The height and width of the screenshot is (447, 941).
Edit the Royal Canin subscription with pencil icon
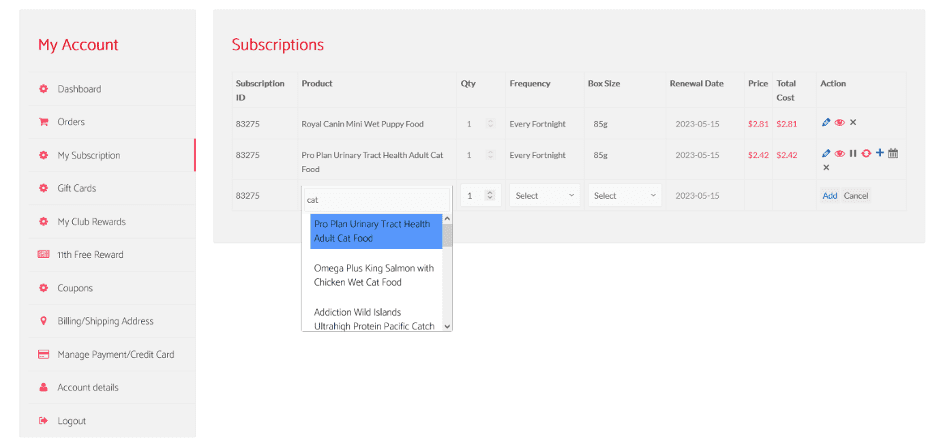coord(826,123)
